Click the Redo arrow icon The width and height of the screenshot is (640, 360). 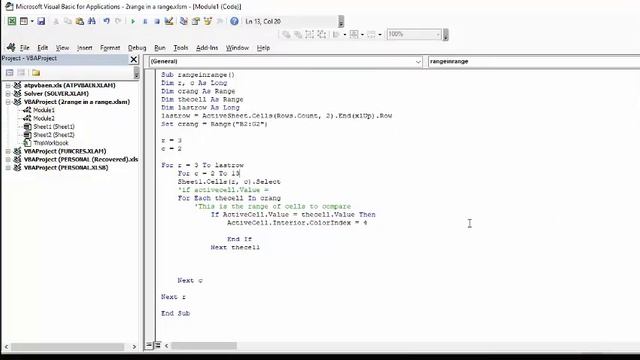(118, 21)
